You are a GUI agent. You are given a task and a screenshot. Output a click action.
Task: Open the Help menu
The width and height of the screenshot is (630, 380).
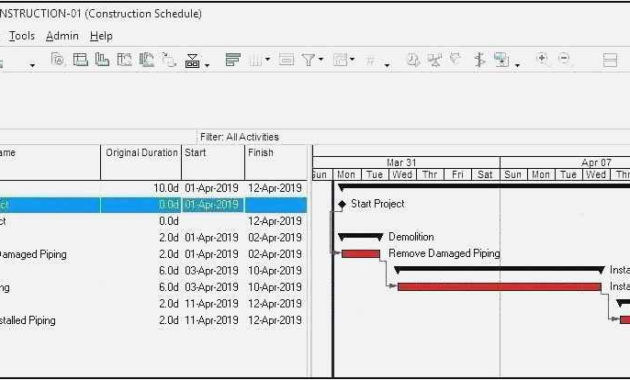101,36
